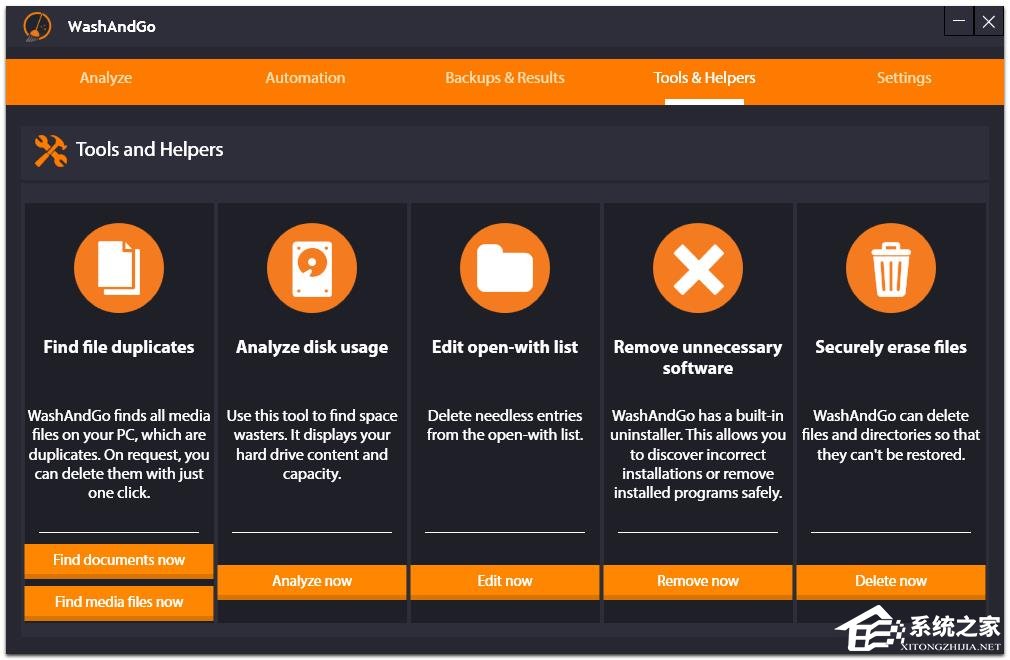Click the WashAndGo title text

point(111,26)
